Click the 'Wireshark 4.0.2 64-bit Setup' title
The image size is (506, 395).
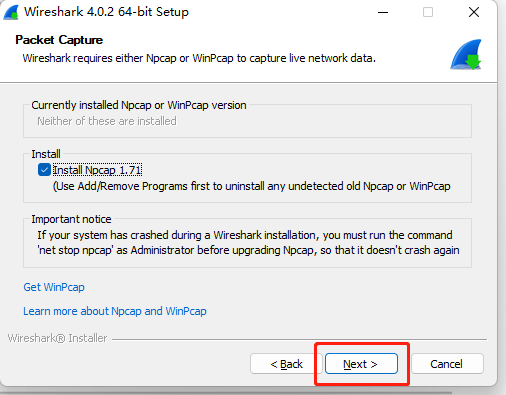pos(106,12)
